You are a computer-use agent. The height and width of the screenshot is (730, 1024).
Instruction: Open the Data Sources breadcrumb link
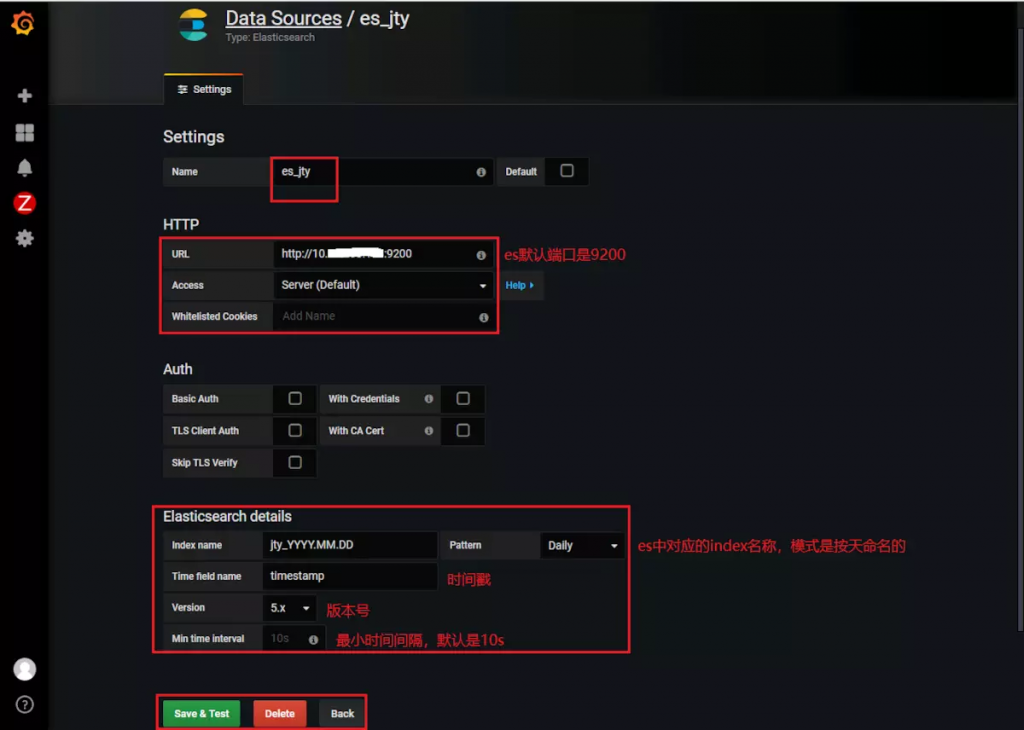[x=283, y=18]
